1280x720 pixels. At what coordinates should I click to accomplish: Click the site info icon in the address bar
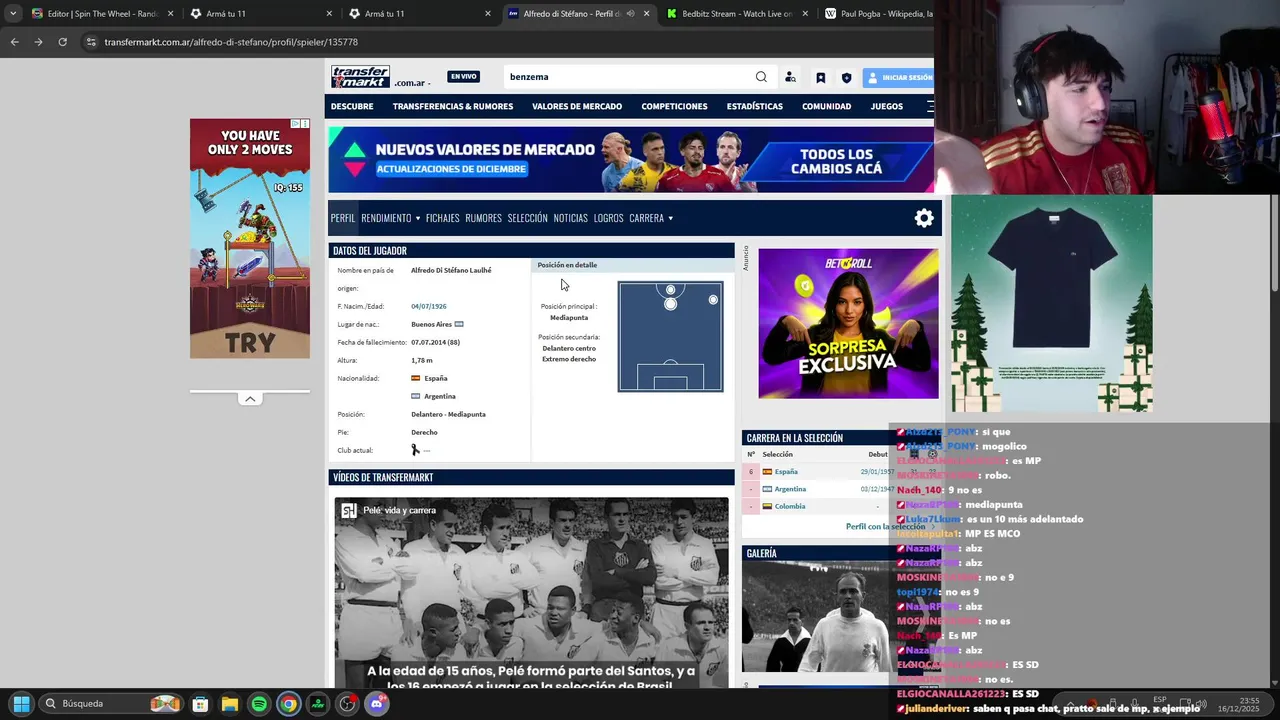(91, 42)
